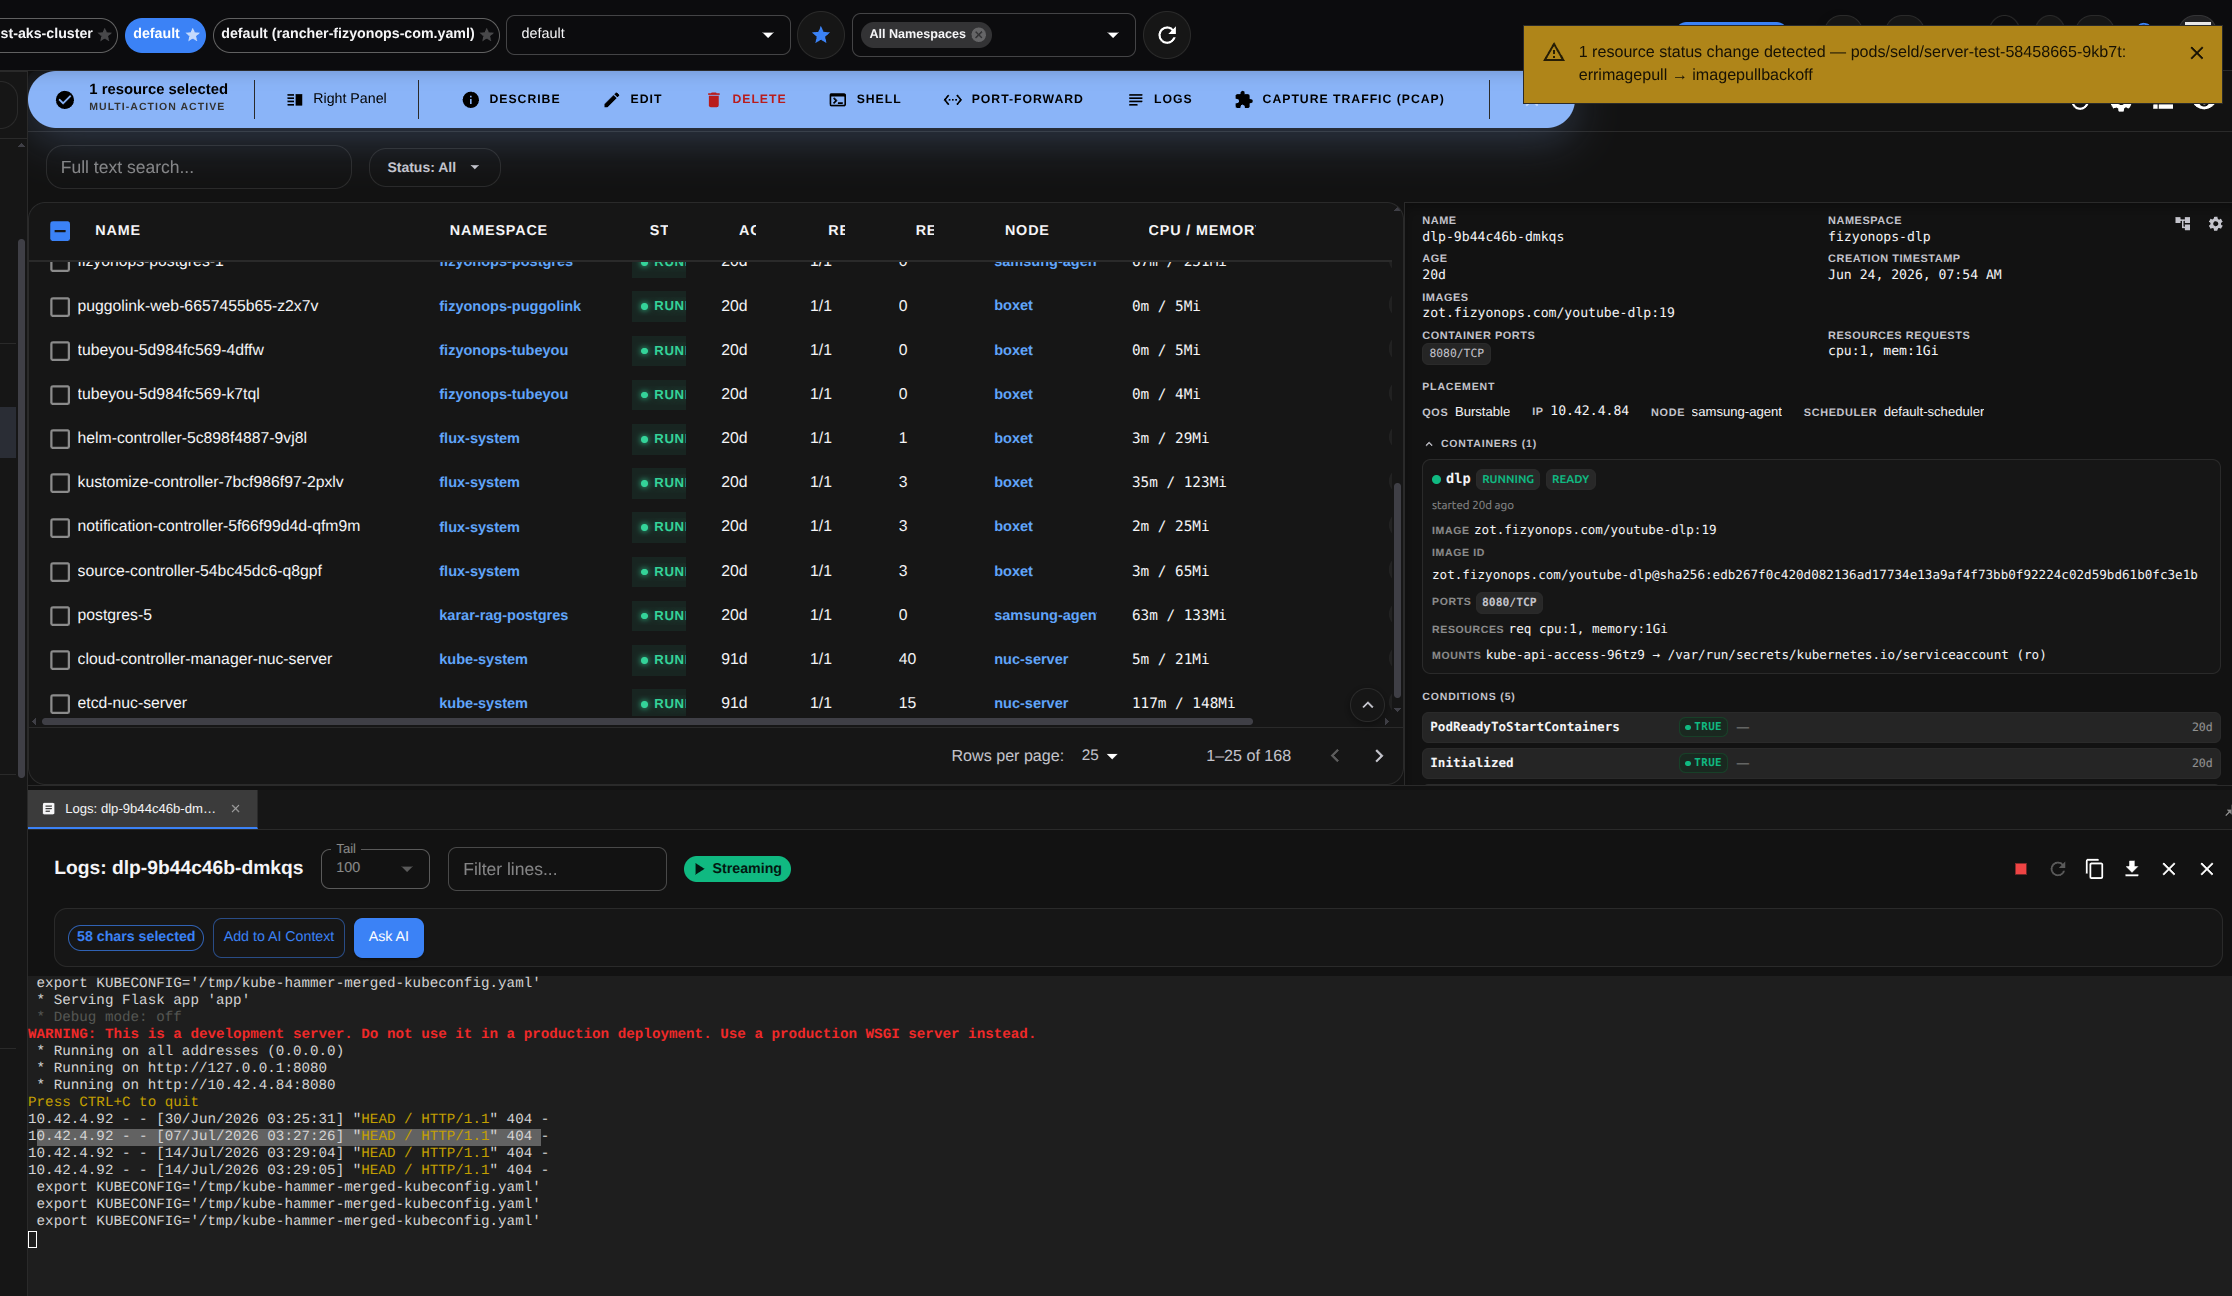2232x1296 pixels.
Task: Select Logs: dlp-9b44c46b-dm... tab
Action: (142, 809)
